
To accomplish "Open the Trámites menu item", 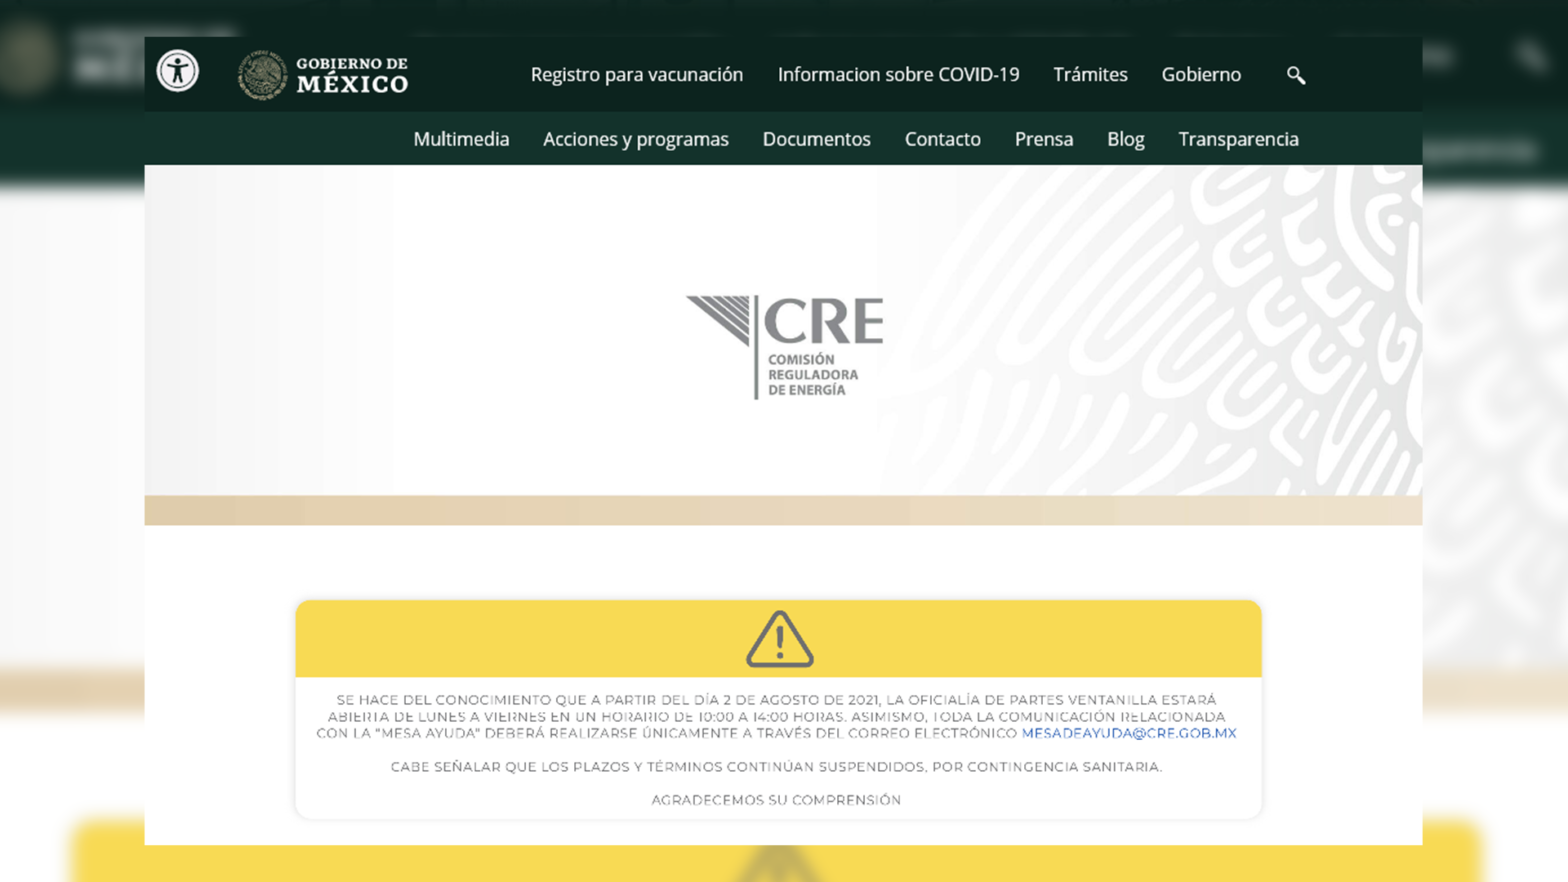I will point(1089,75).
